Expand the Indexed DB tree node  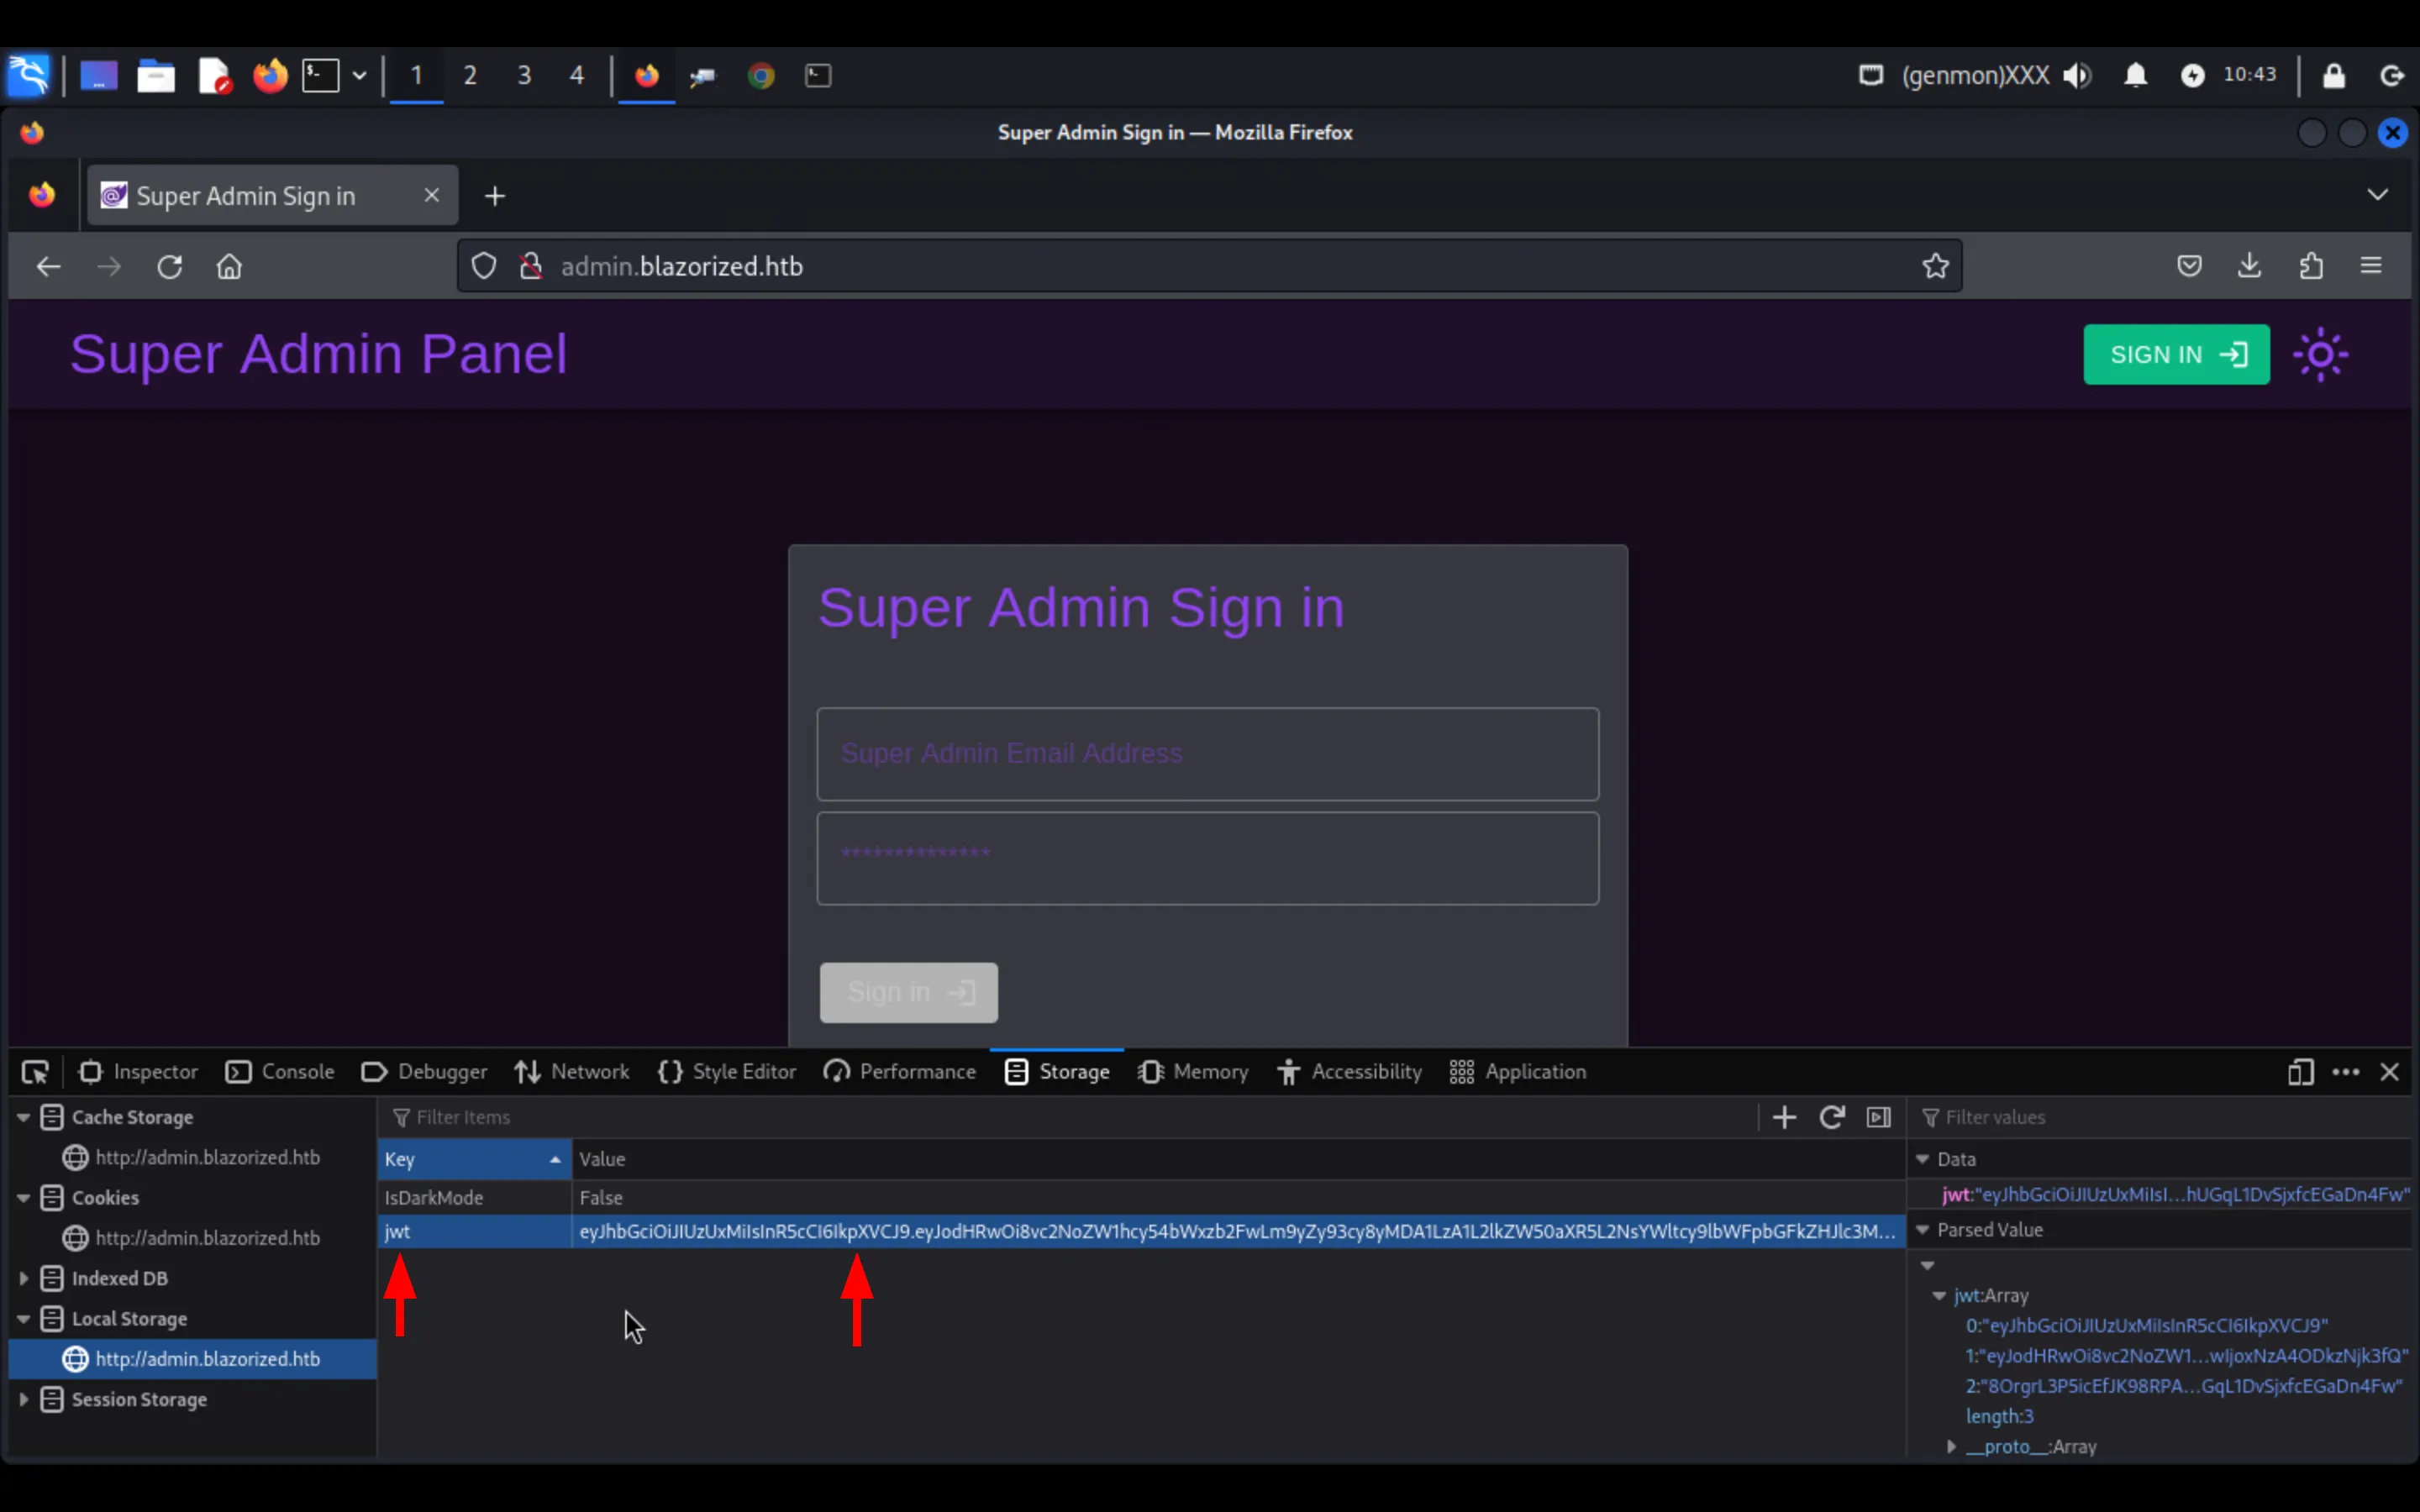[23, 1278]
